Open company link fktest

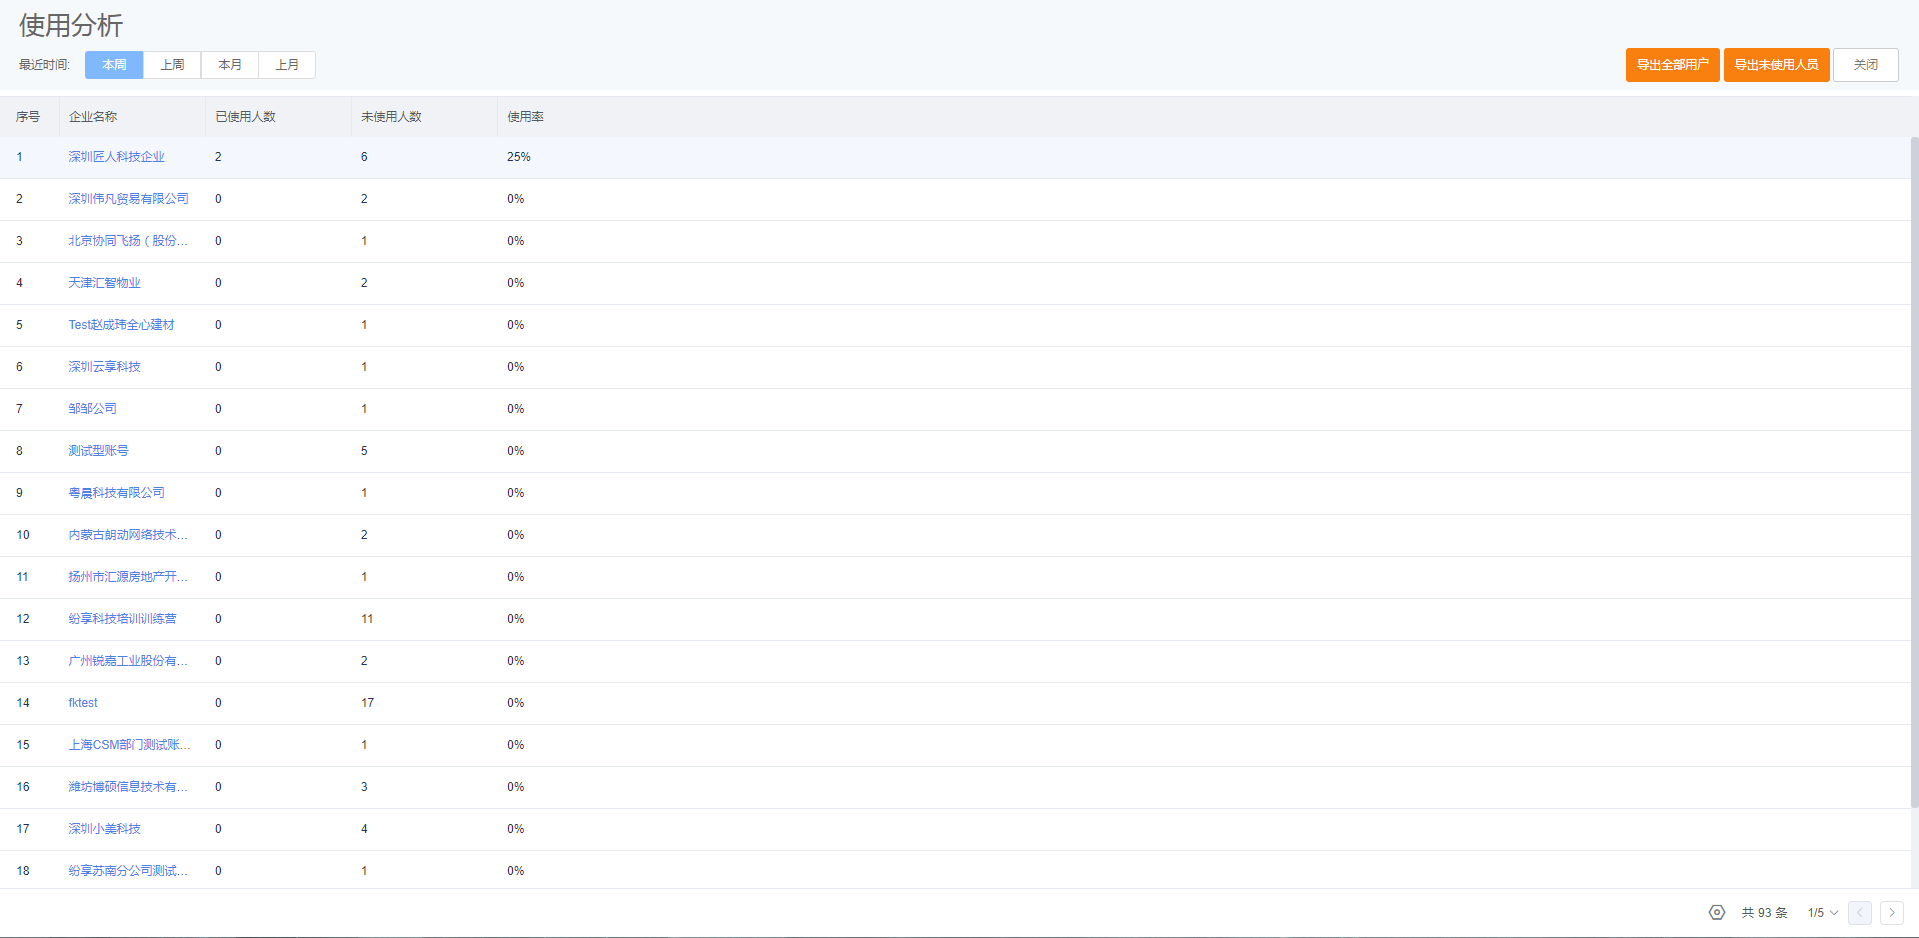coord(83,703)
